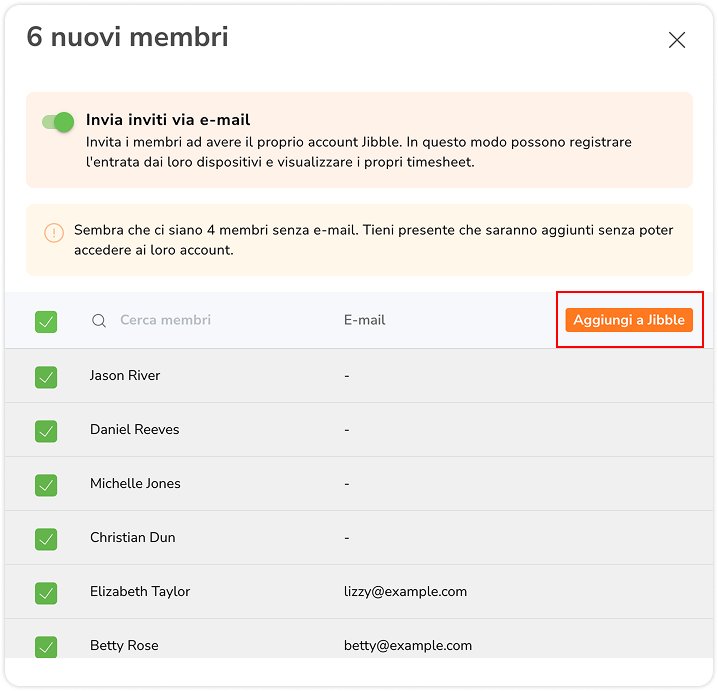
Task: Uncheck Christian Dun checkbox
Action: click(46, 539)
